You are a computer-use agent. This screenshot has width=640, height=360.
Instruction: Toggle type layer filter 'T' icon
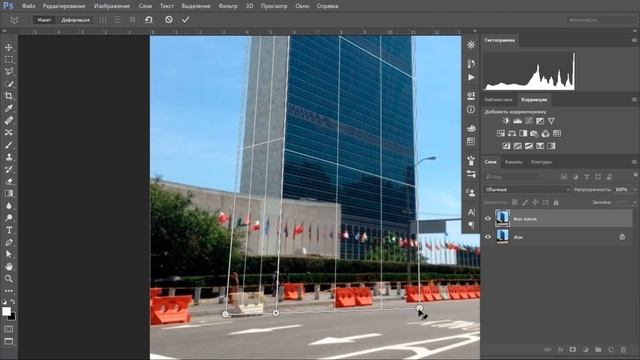click(x=587, y=177)
